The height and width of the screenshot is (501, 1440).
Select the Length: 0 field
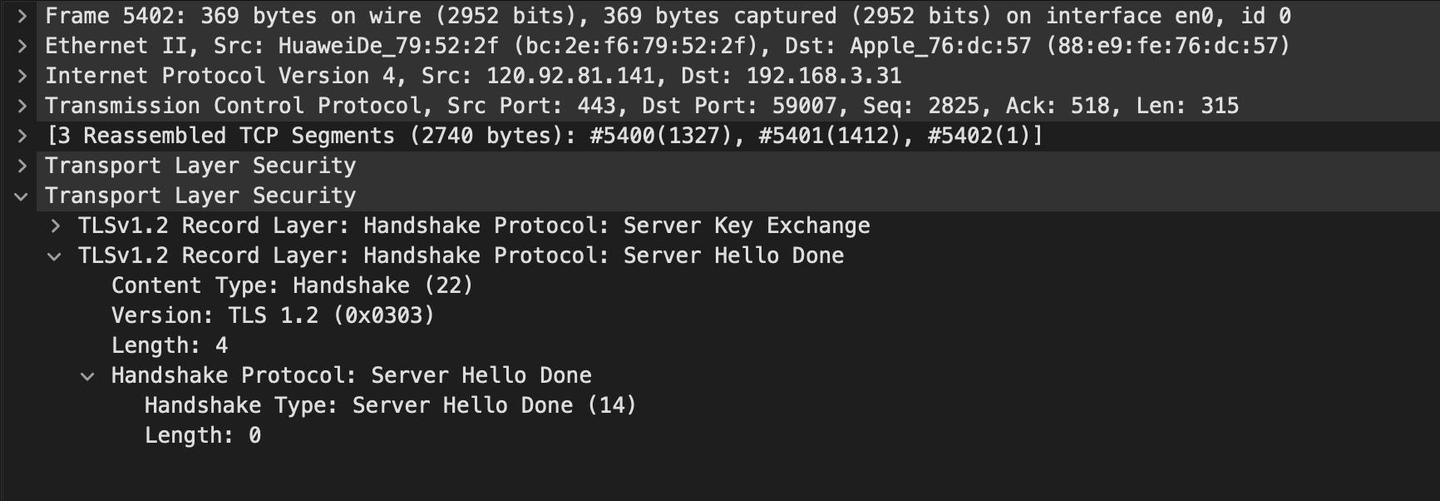(x=203, y=436)
